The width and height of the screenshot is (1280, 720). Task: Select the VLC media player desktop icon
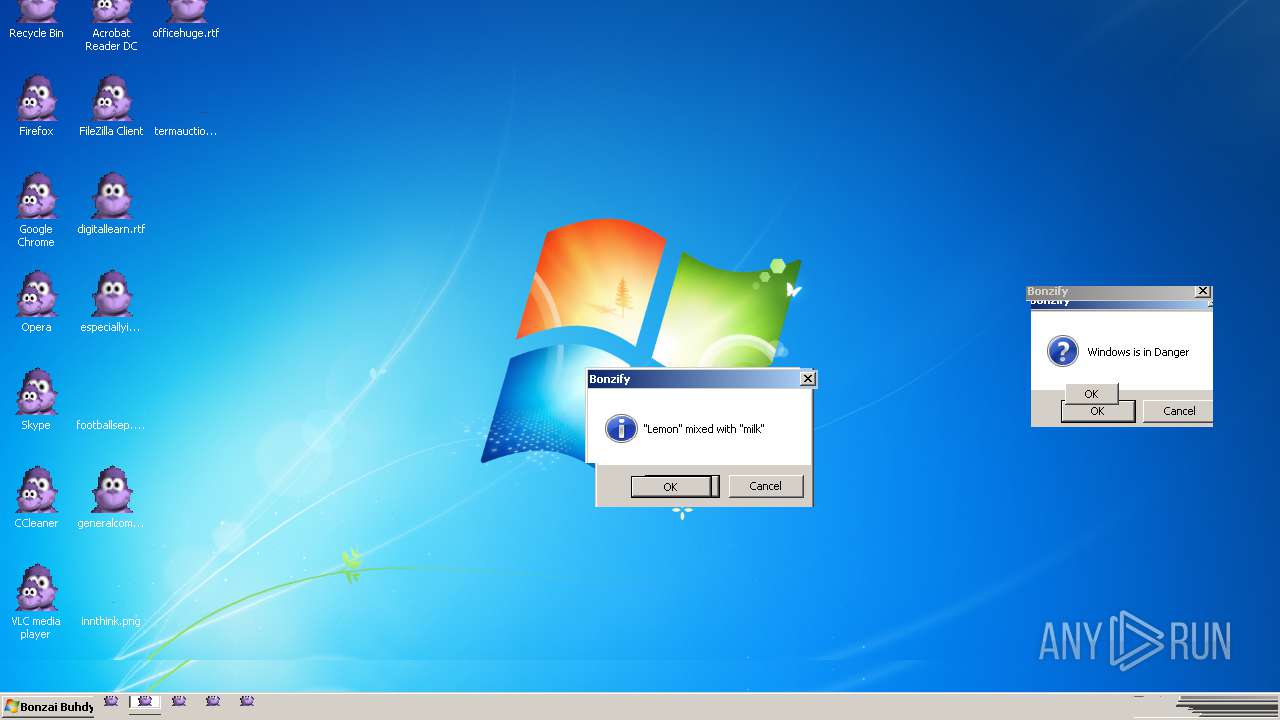pyautogui.click(x=36, y=602)
